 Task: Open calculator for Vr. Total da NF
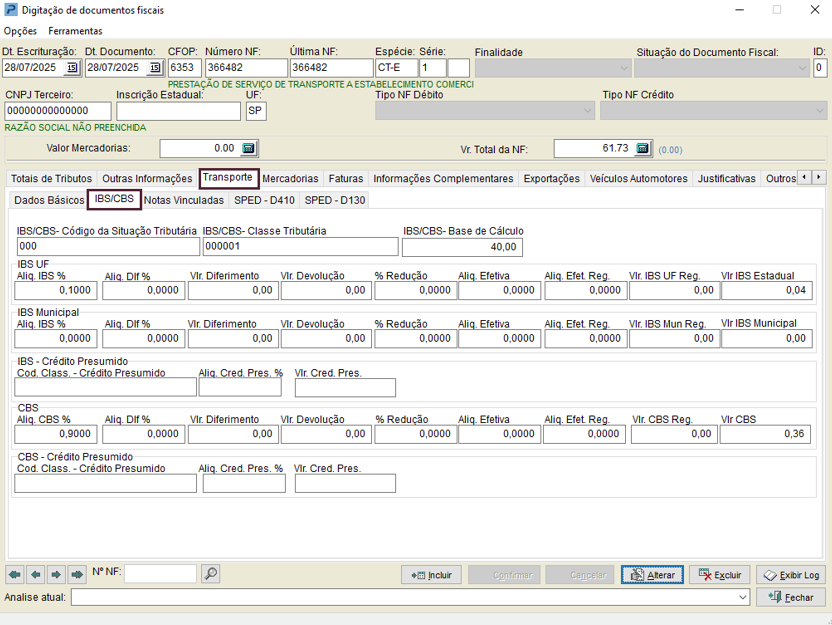[x=643, y=148]
